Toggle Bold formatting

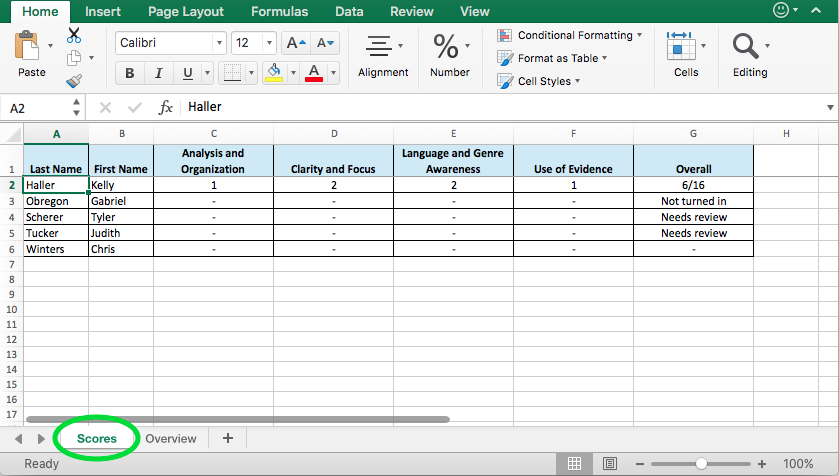tap(129, 73)
